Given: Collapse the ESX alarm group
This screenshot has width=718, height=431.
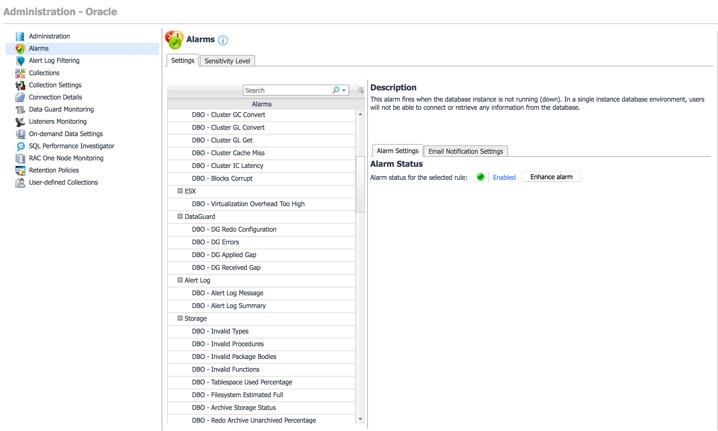Looking at the screenshot, I should pos(180,191).
